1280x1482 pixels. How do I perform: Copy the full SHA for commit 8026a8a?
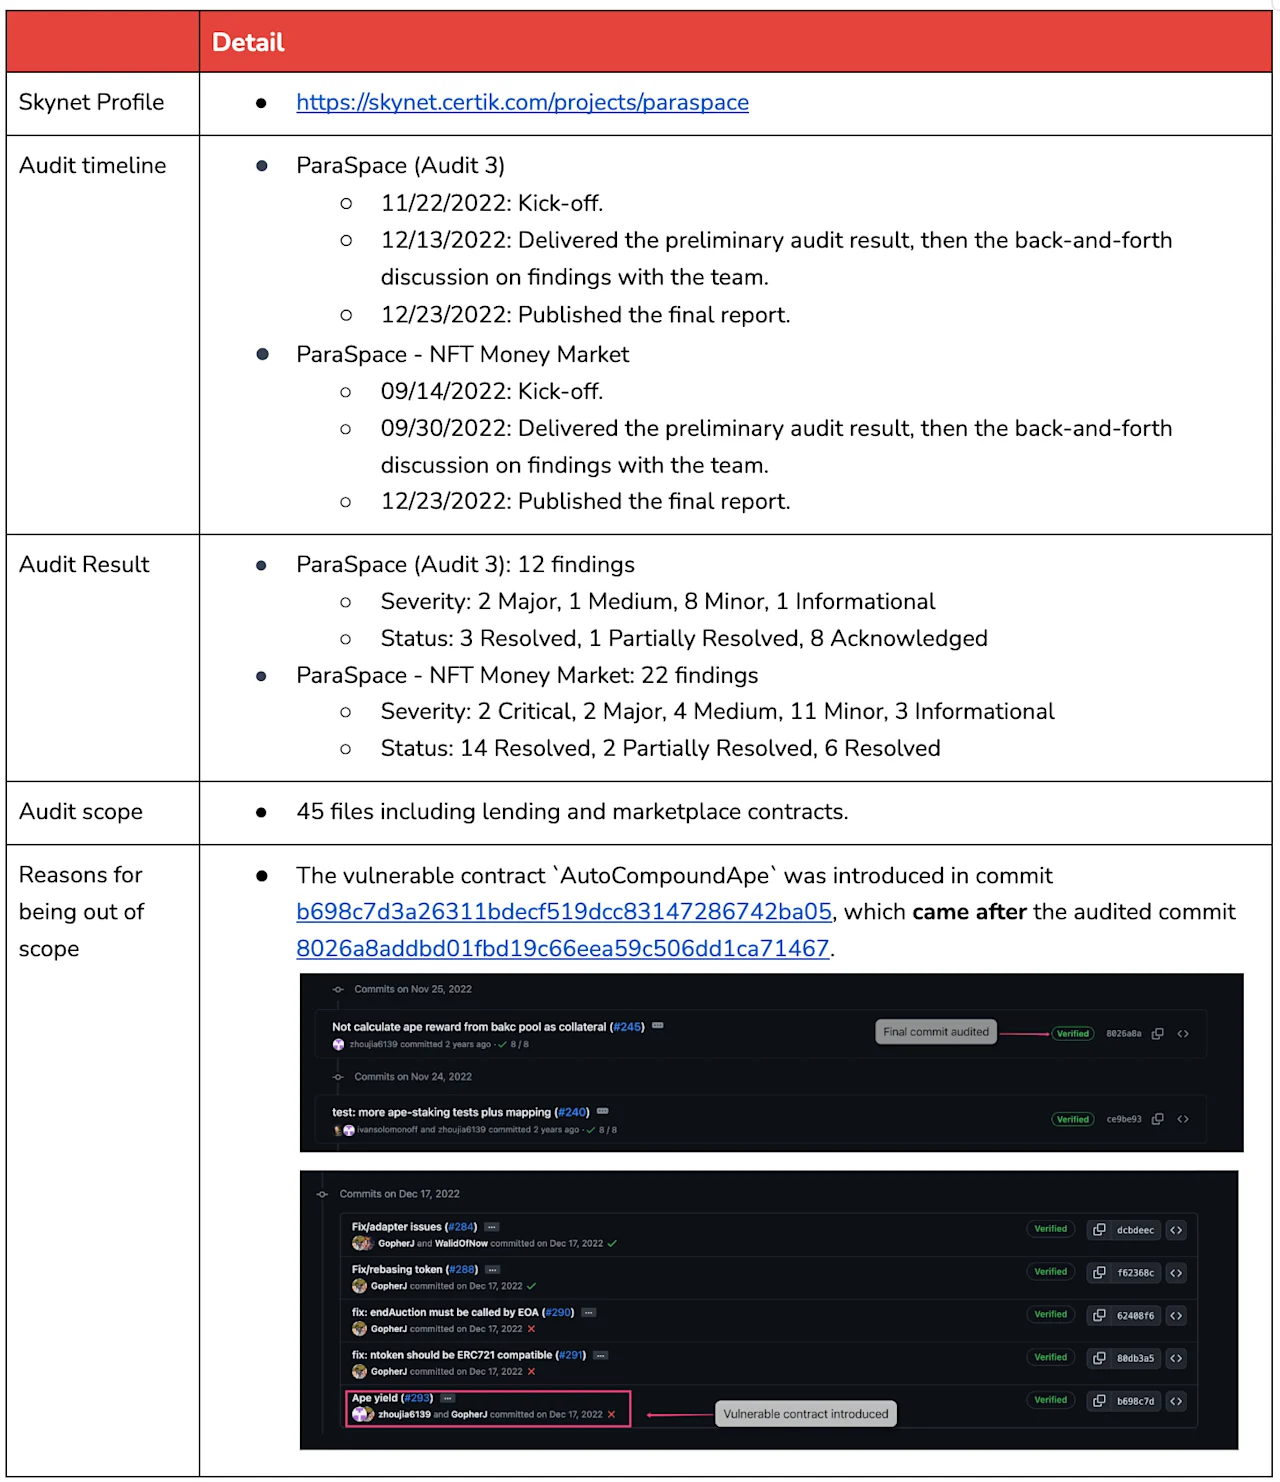1157,1034
